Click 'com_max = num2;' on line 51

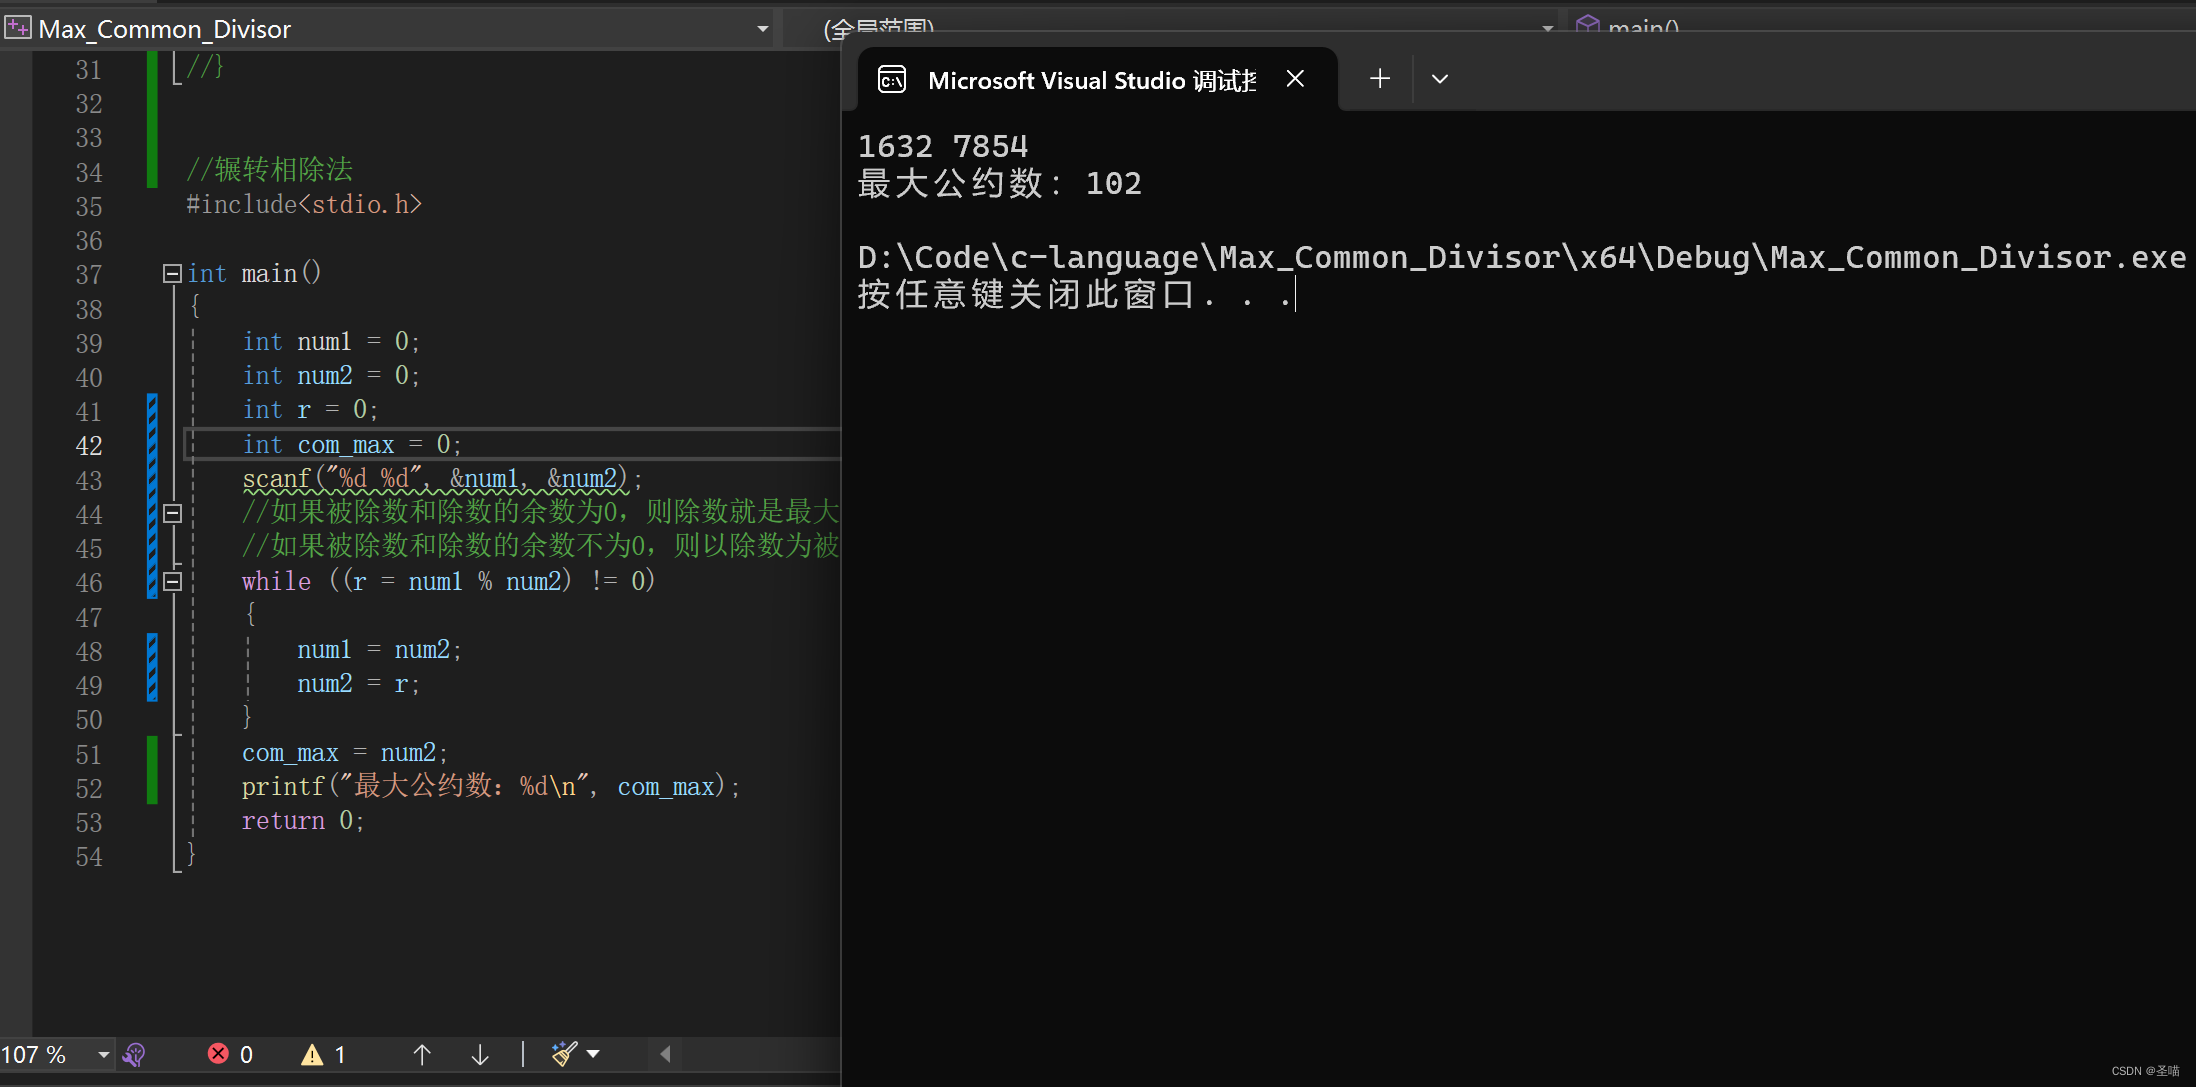pos(345,752)
